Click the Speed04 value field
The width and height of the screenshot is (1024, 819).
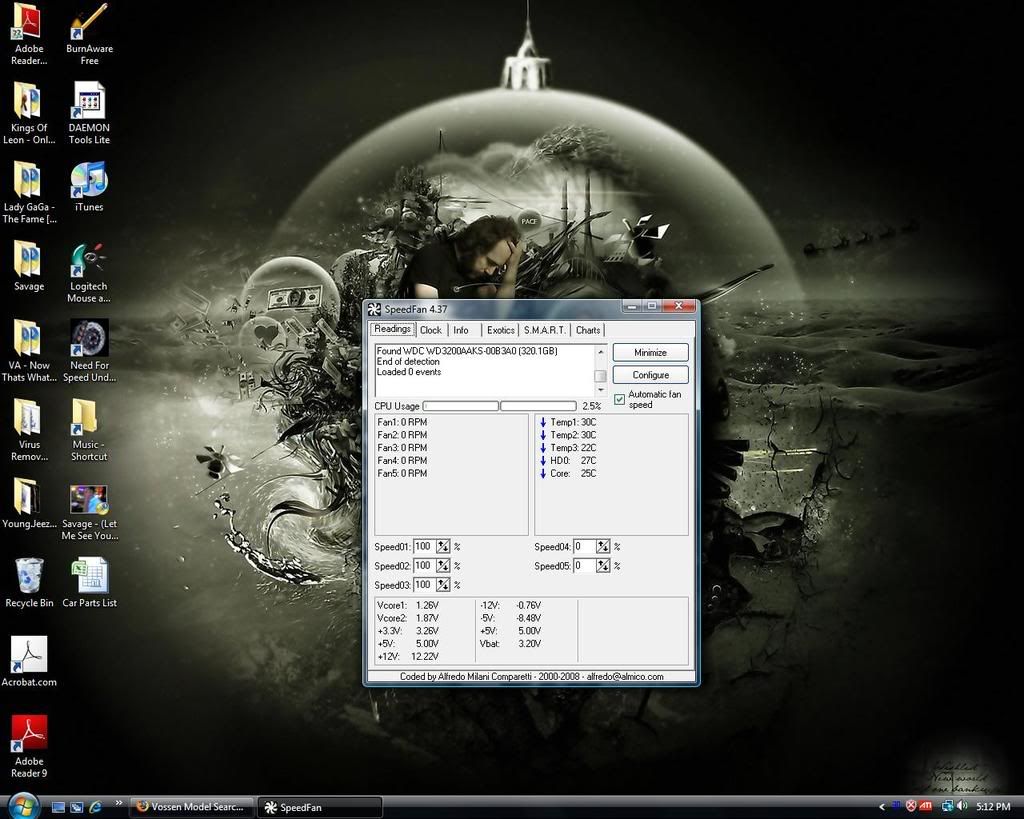(585, 547)
